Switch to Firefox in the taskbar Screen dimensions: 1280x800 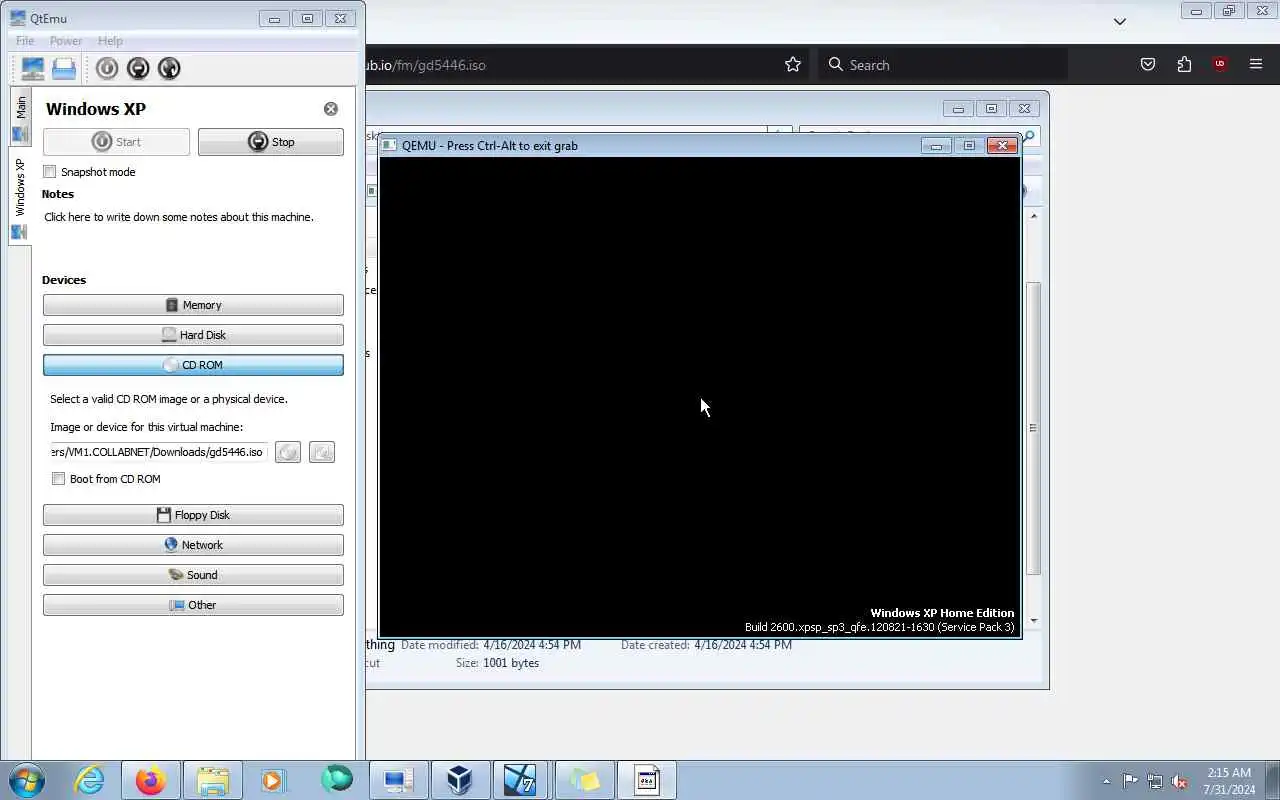pyautogui.click(x=151, y=780)
